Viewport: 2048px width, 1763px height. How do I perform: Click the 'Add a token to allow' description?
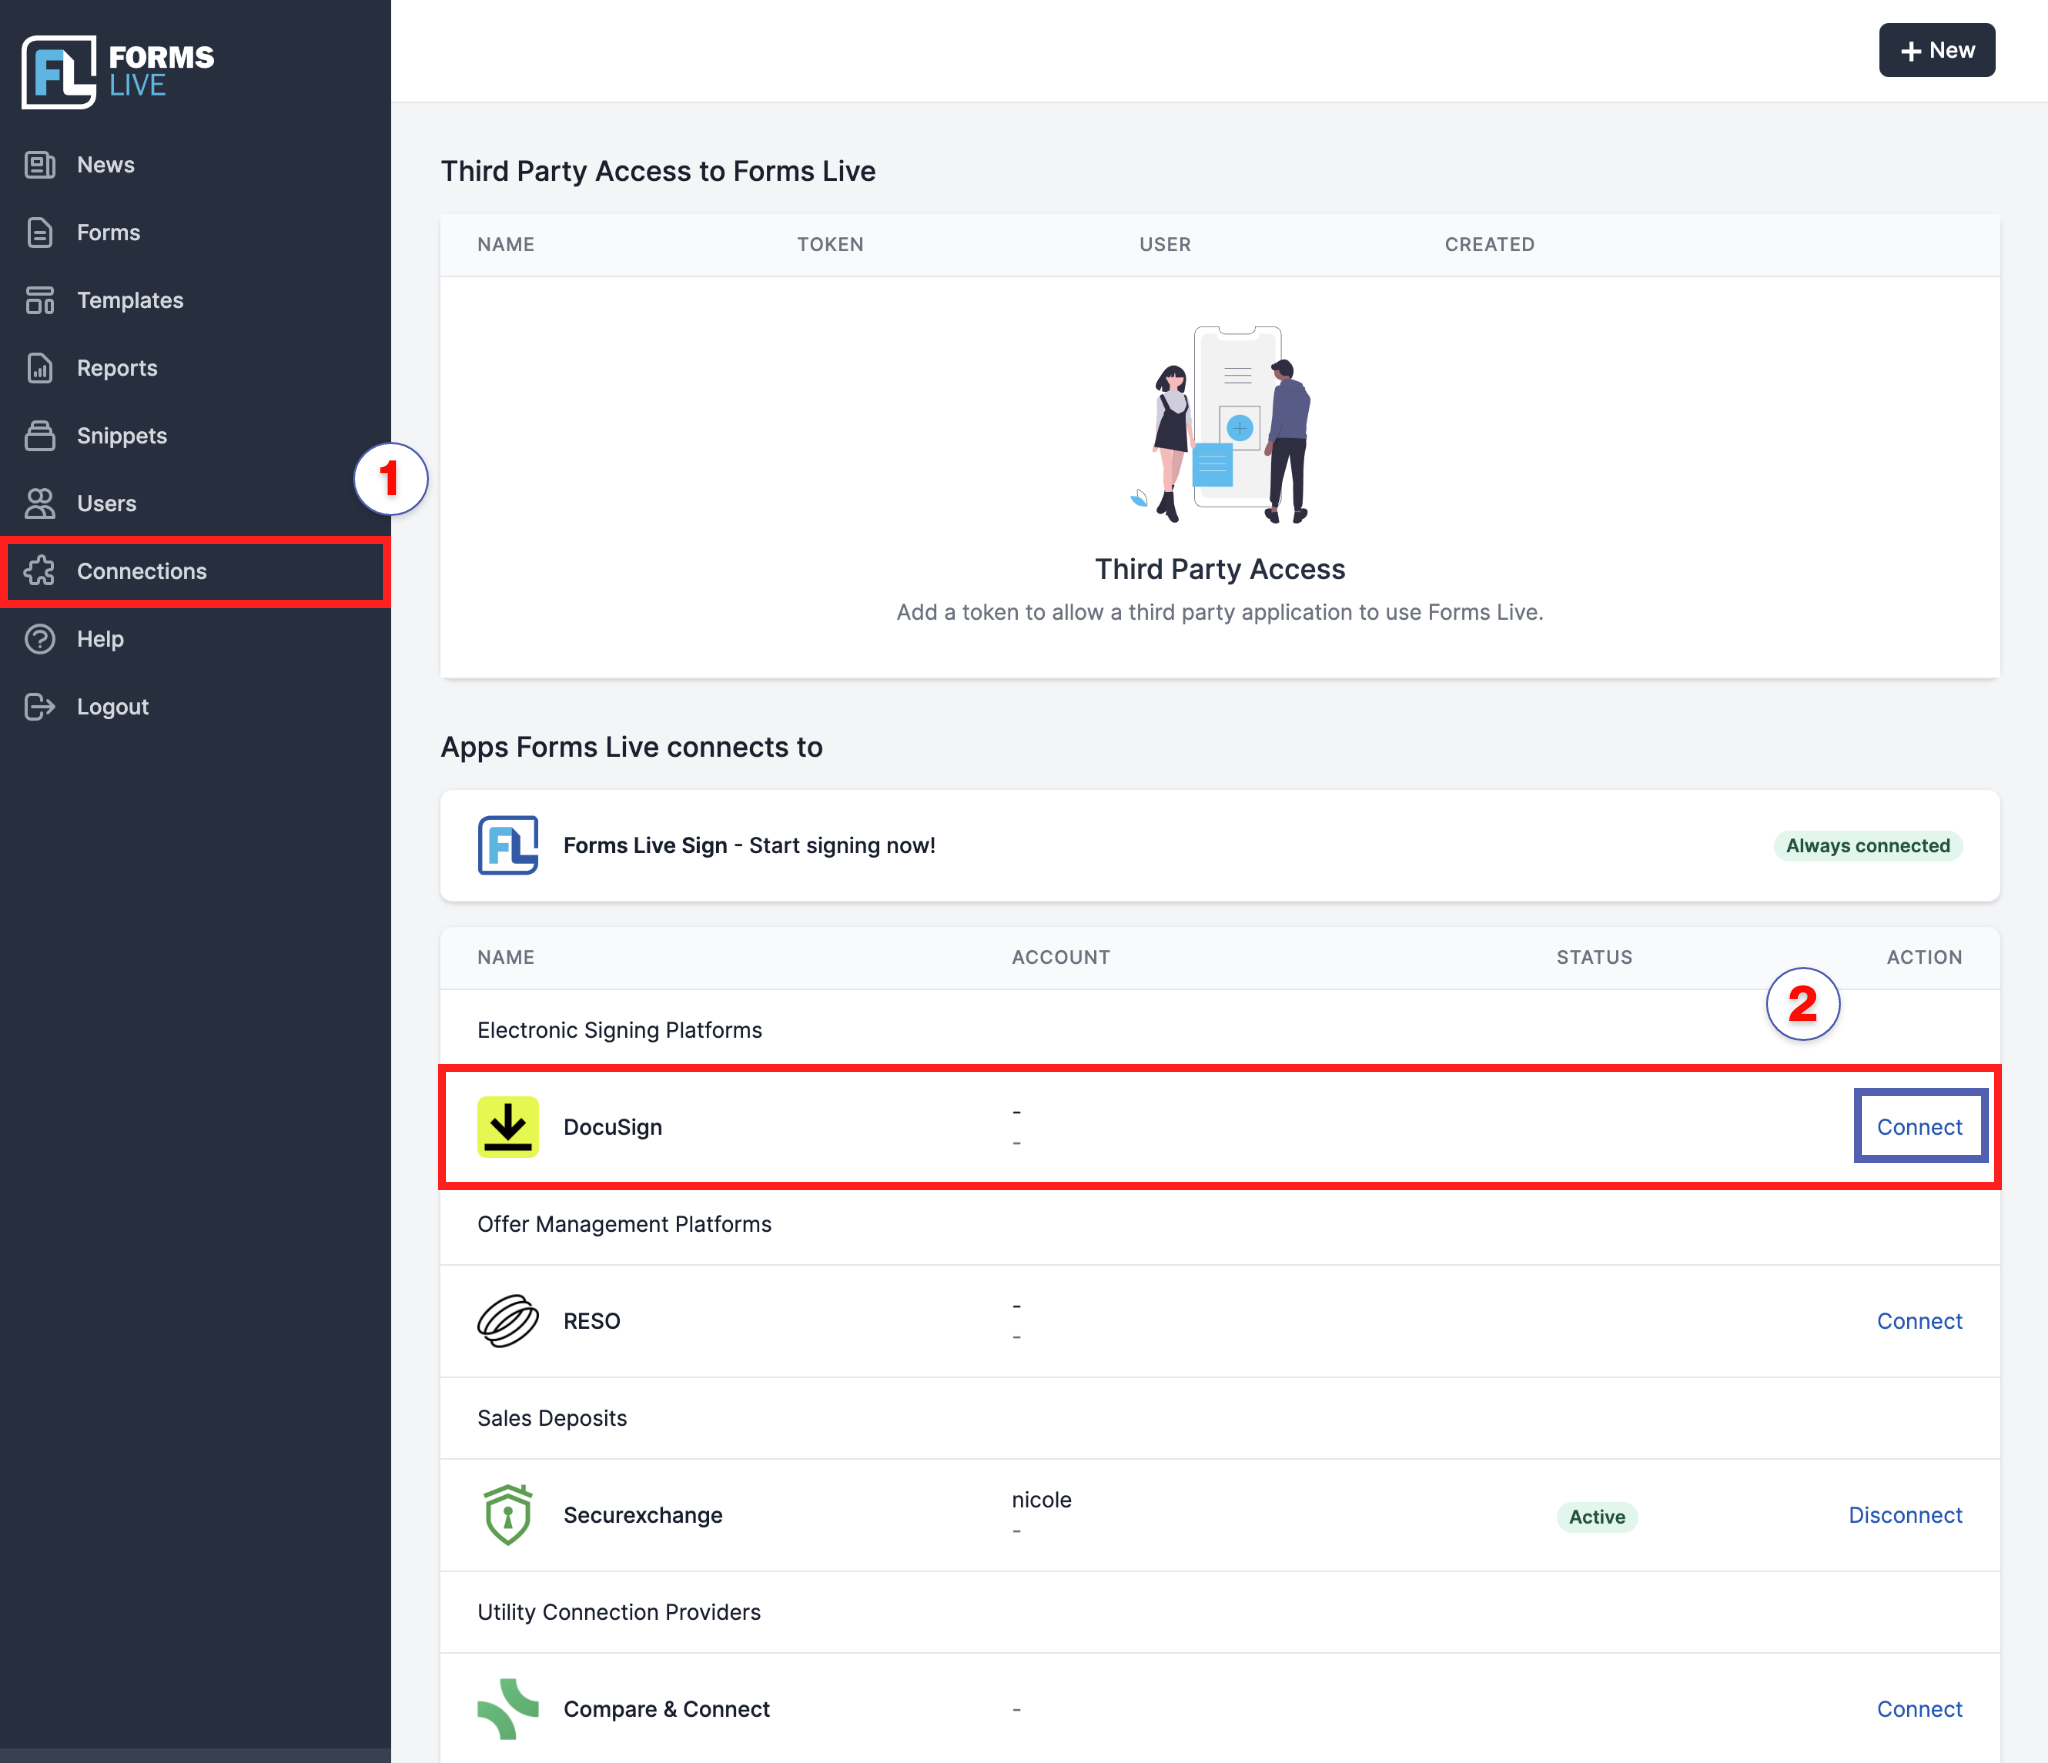[x=1220, y=612]
